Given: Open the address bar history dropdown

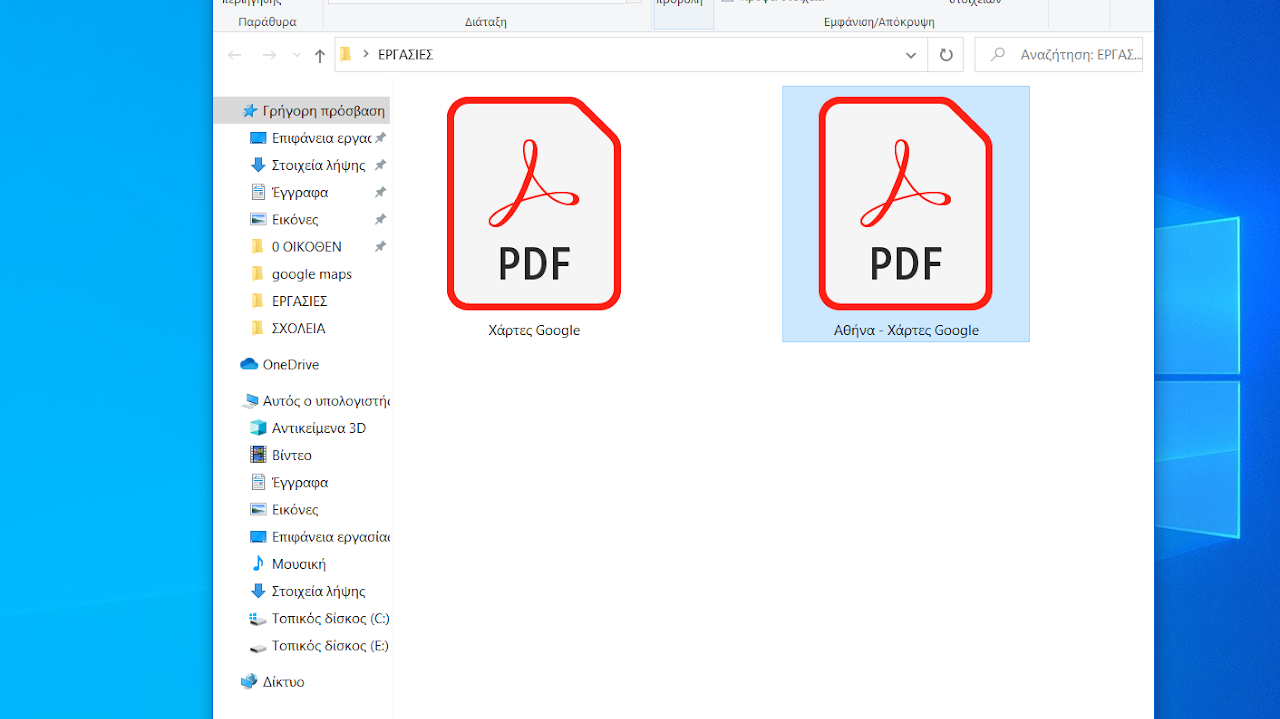Looking at the screenshot, I should pos(911,55).
